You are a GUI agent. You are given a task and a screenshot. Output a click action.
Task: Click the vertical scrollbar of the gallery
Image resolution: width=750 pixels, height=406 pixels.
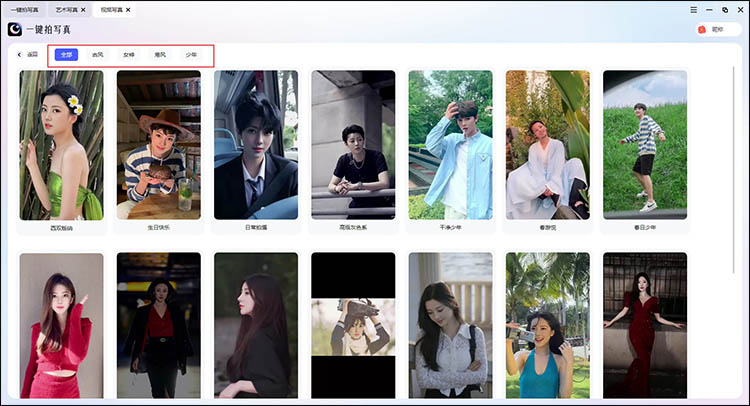[x=734, y=170]
